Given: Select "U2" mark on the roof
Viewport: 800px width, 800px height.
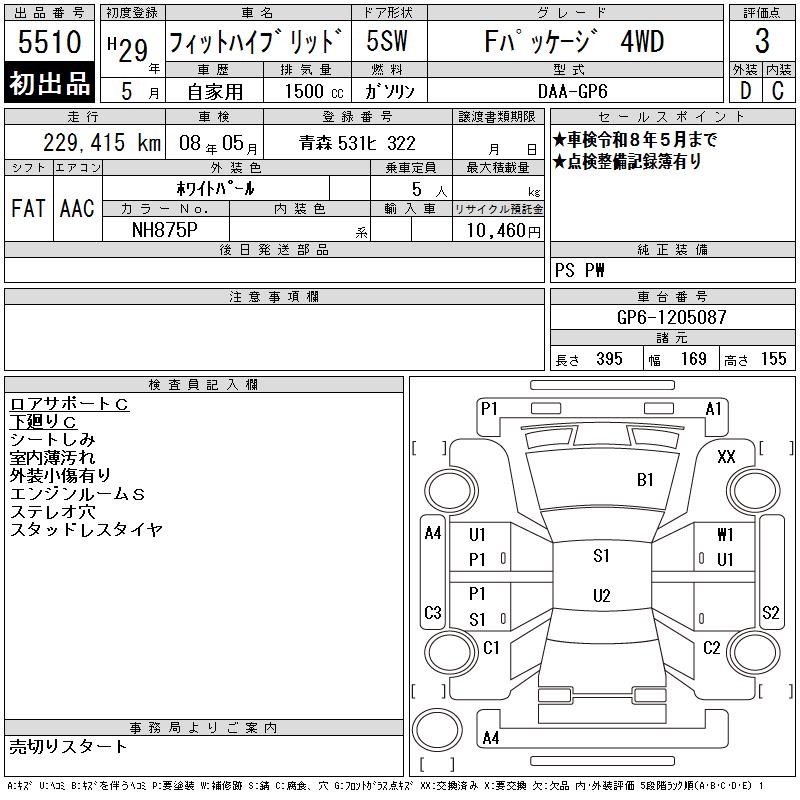Looking at the screenshot, I should point(602,595).
